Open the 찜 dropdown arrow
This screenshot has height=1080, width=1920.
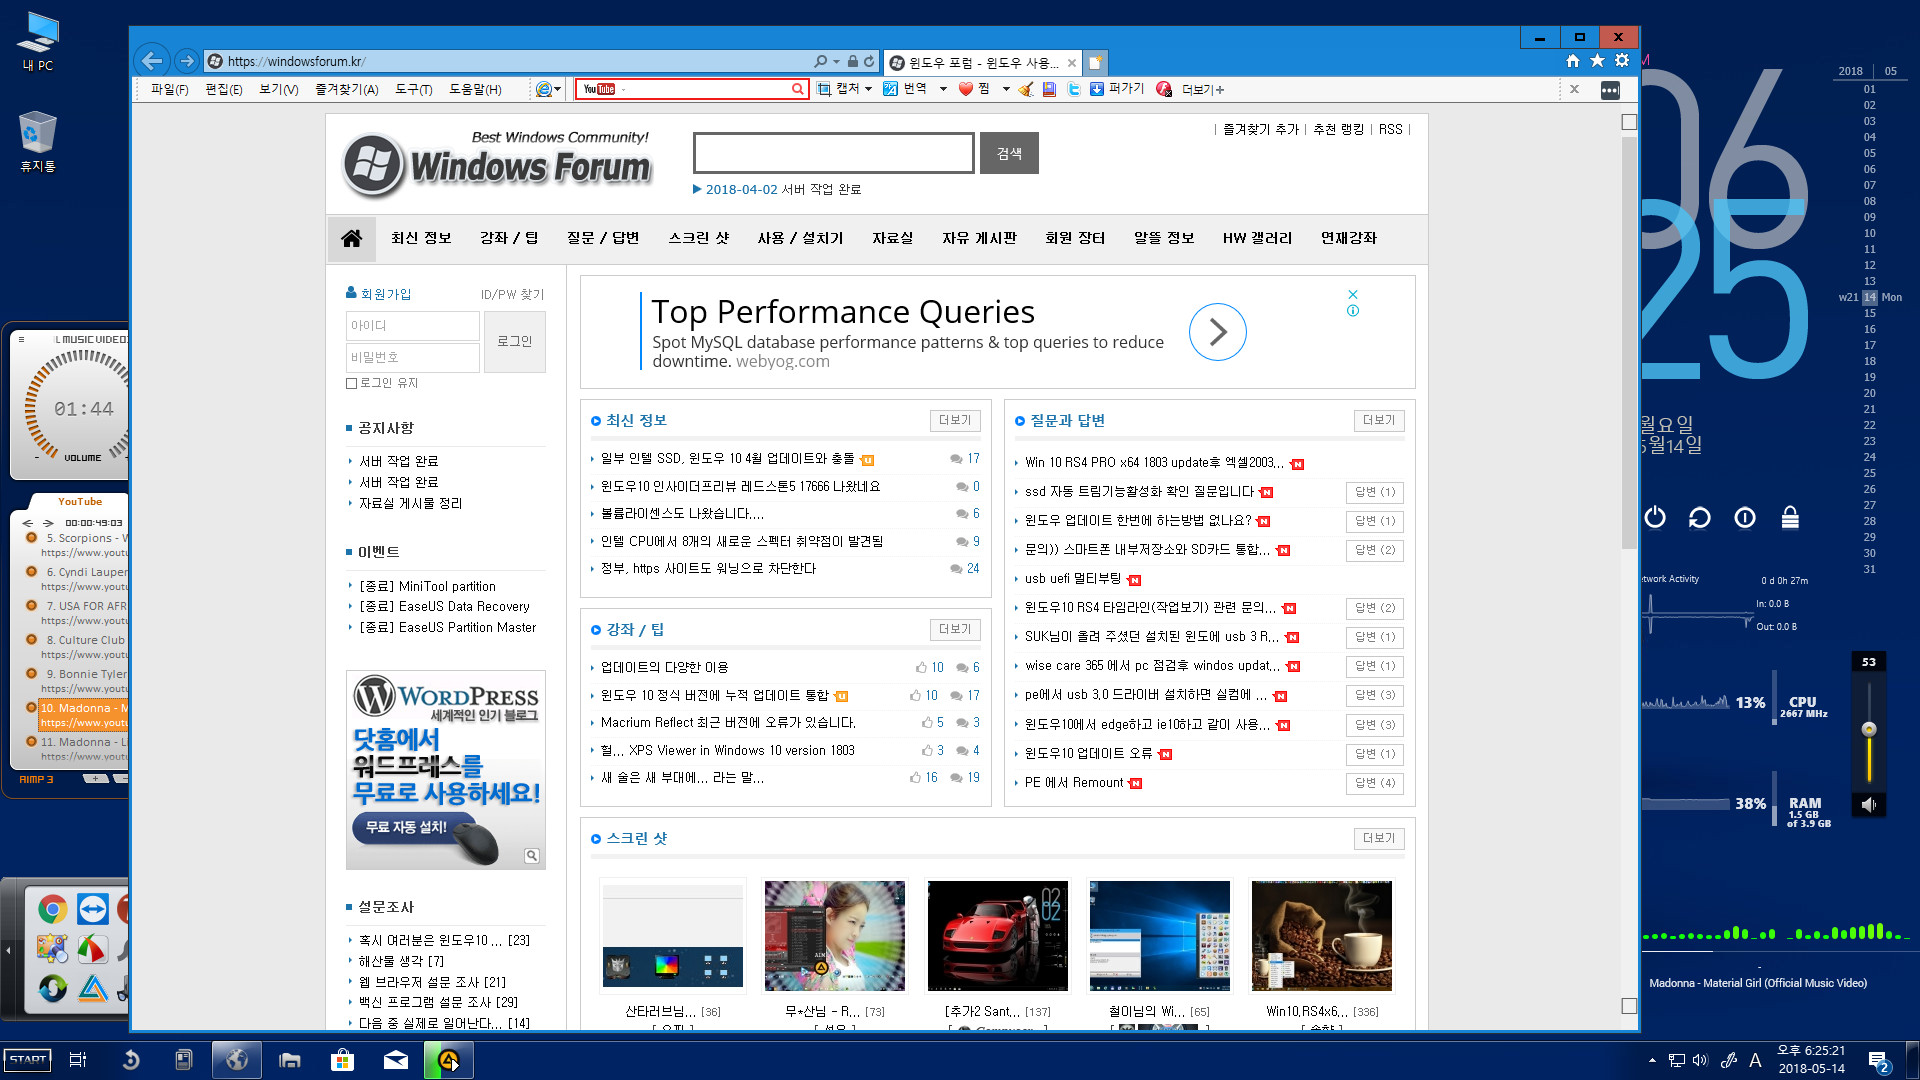[1005, 89]
